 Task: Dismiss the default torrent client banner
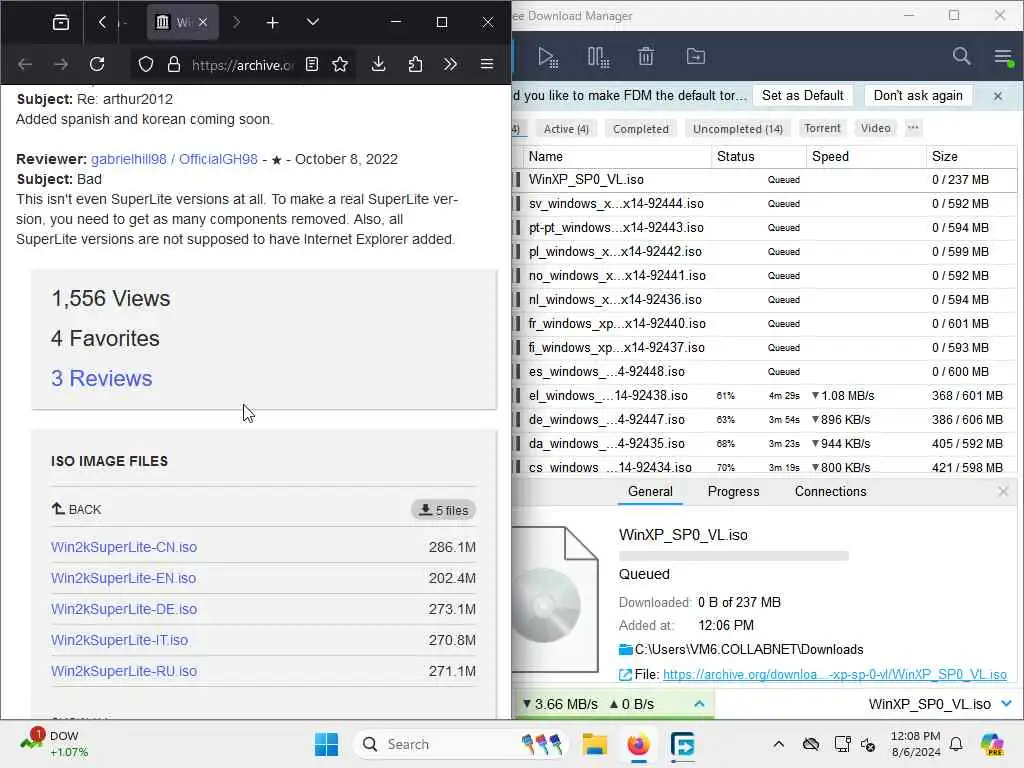pos(998,96)
